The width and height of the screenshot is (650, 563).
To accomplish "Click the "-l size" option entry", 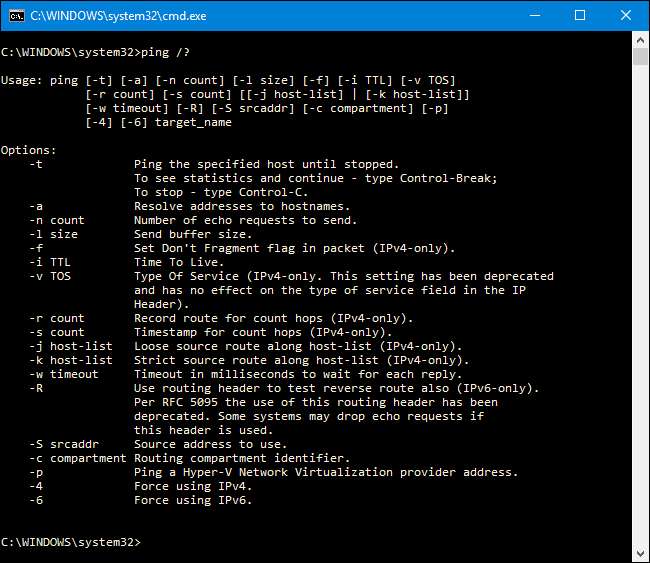I will click(53, 234).
